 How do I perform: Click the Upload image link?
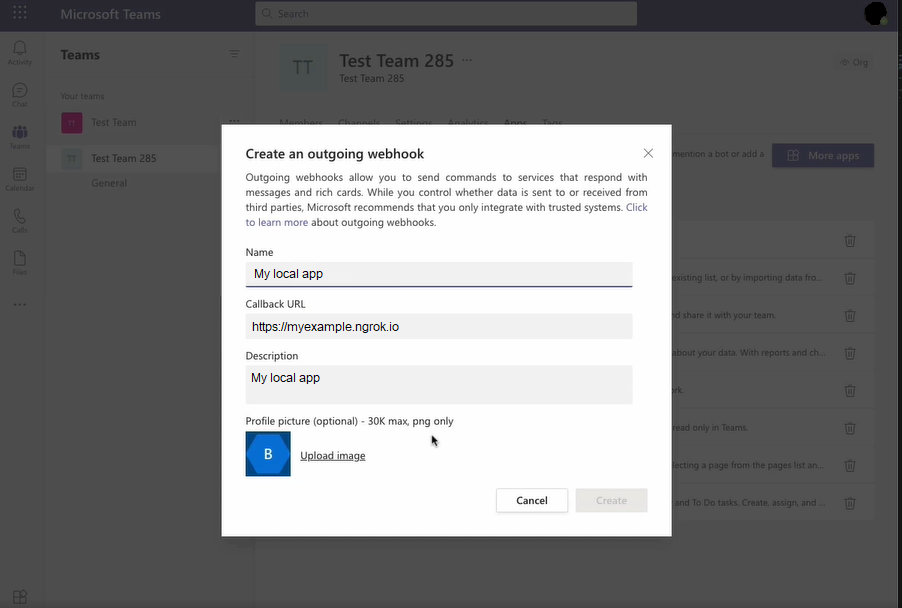point(332,456)
